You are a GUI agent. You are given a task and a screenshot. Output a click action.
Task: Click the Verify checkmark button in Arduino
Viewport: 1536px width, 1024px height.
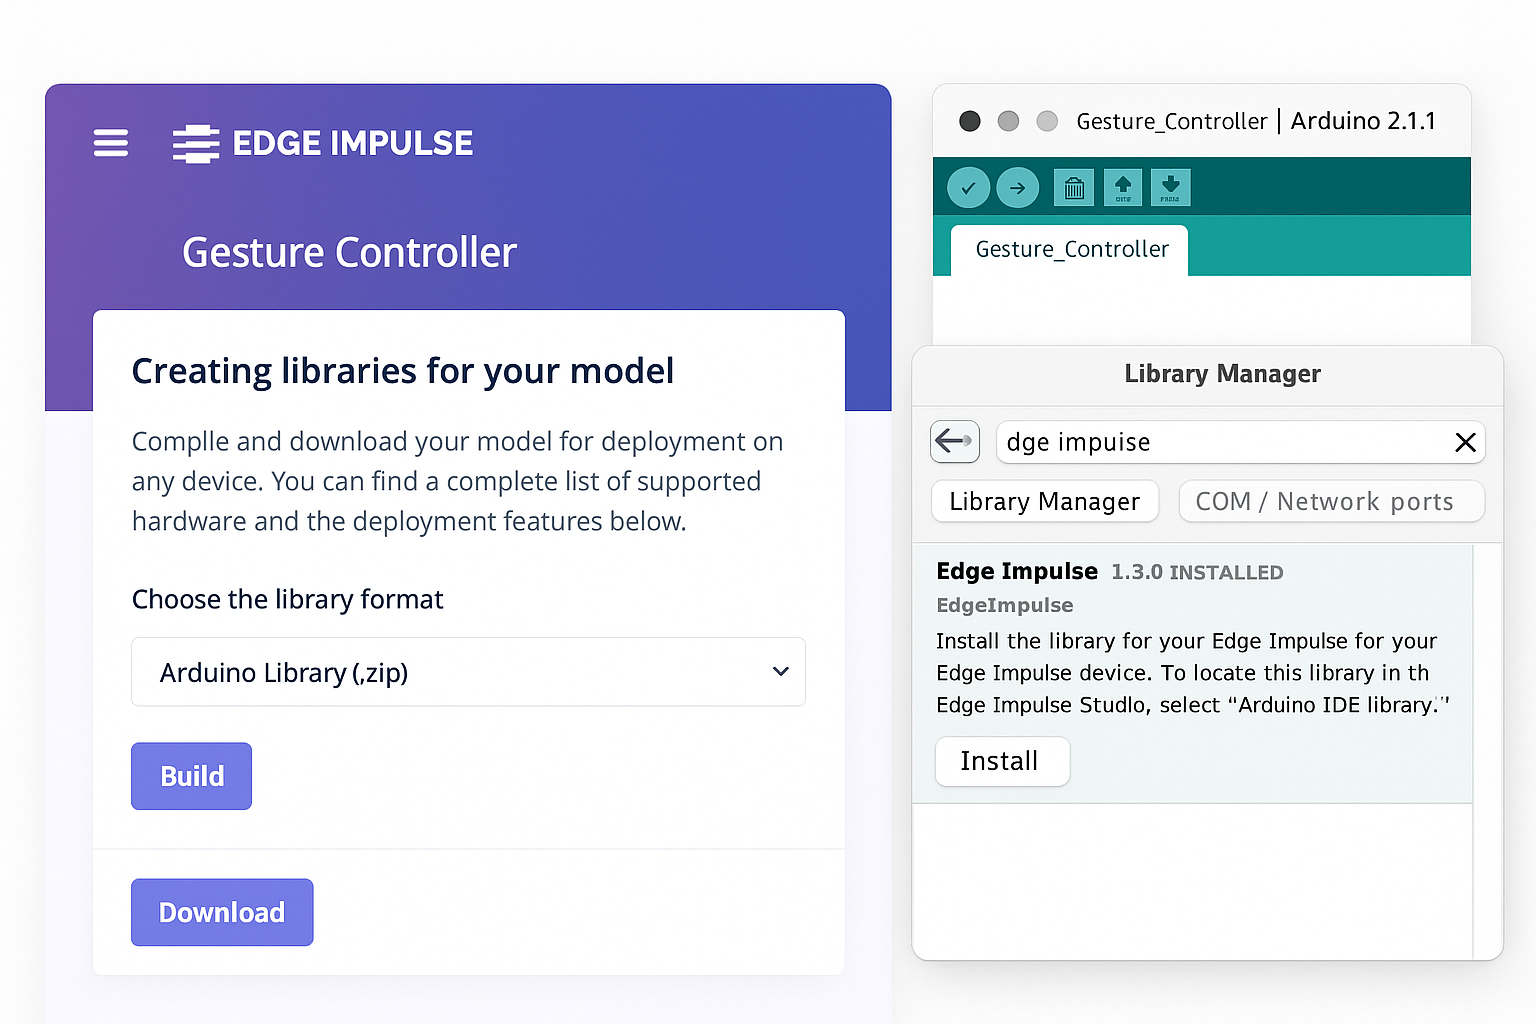tap(968, 187)
